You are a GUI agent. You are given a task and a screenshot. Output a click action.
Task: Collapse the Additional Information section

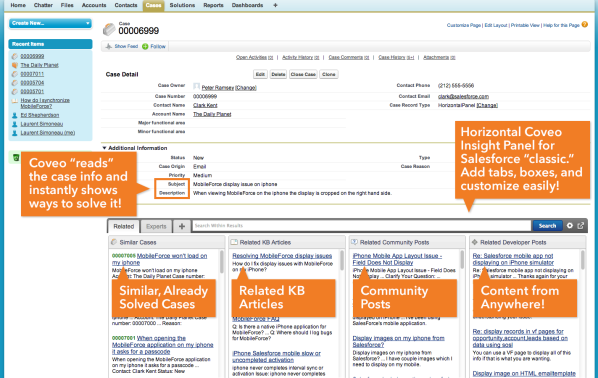pos(104,148)
